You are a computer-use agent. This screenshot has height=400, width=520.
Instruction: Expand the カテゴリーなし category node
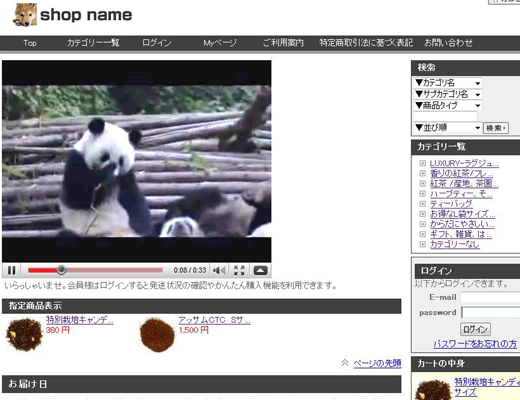(422, 244)
